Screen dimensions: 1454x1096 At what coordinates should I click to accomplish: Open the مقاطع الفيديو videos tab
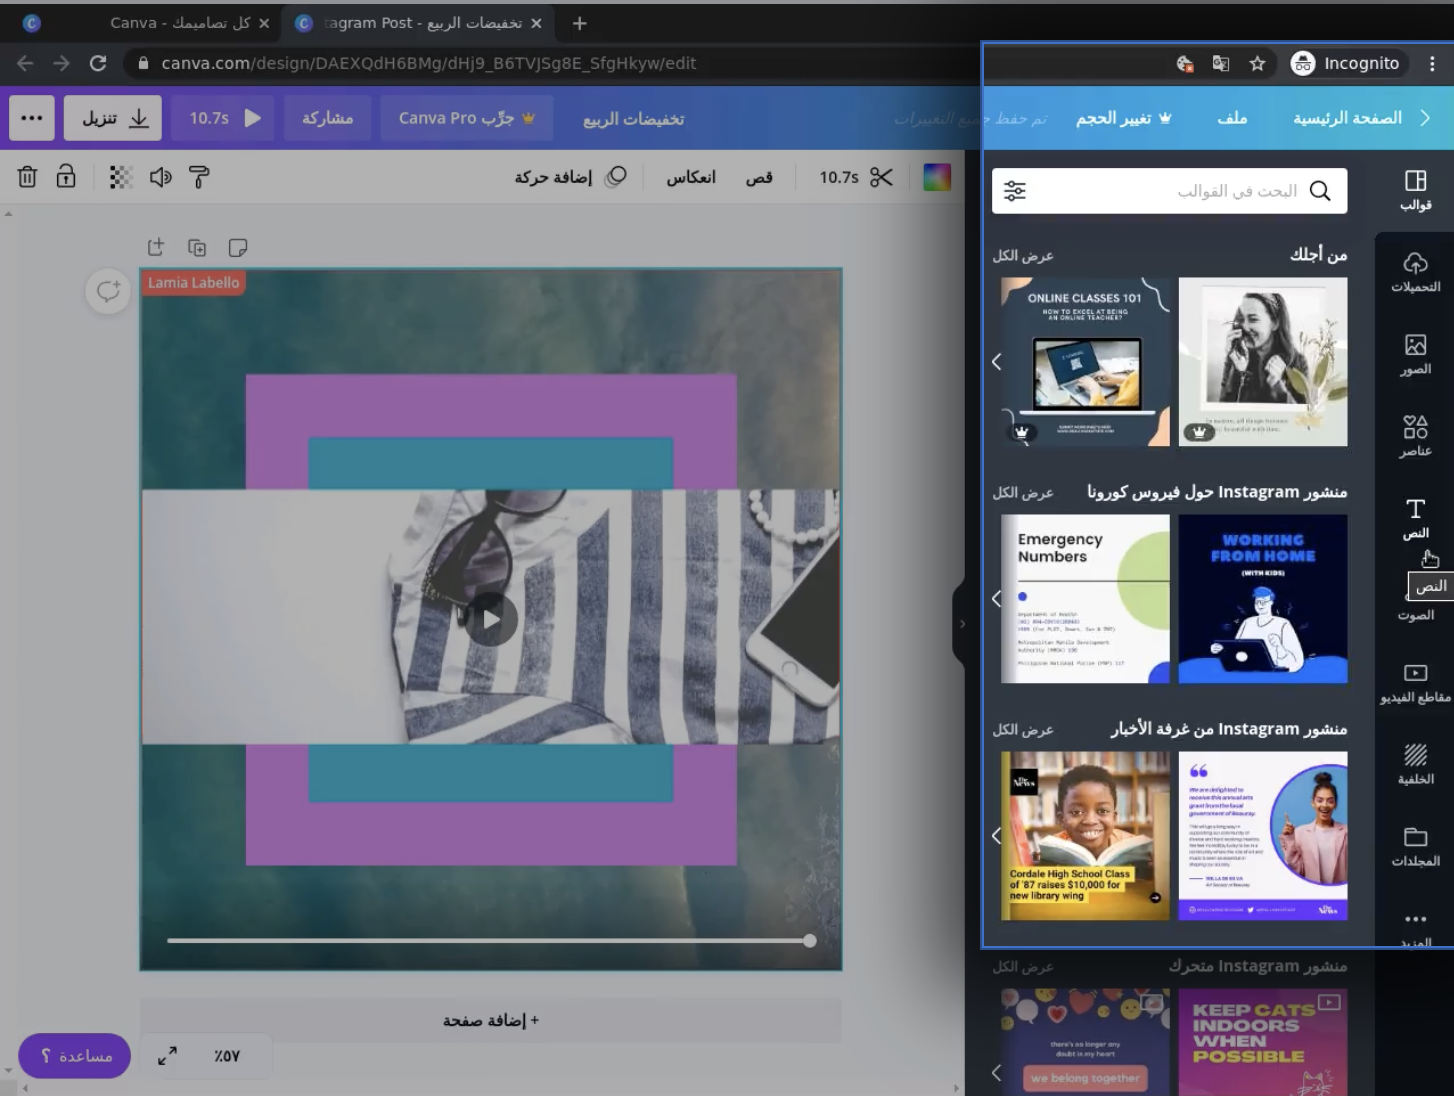pyautogui.click(x=1415, y=683)
